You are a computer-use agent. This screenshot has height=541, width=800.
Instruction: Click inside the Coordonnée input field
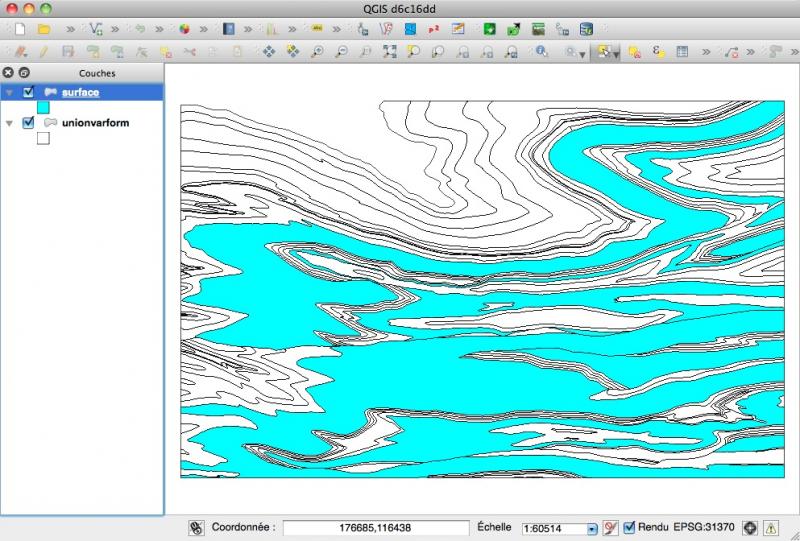pyautogui.click(x=376, y=528)
